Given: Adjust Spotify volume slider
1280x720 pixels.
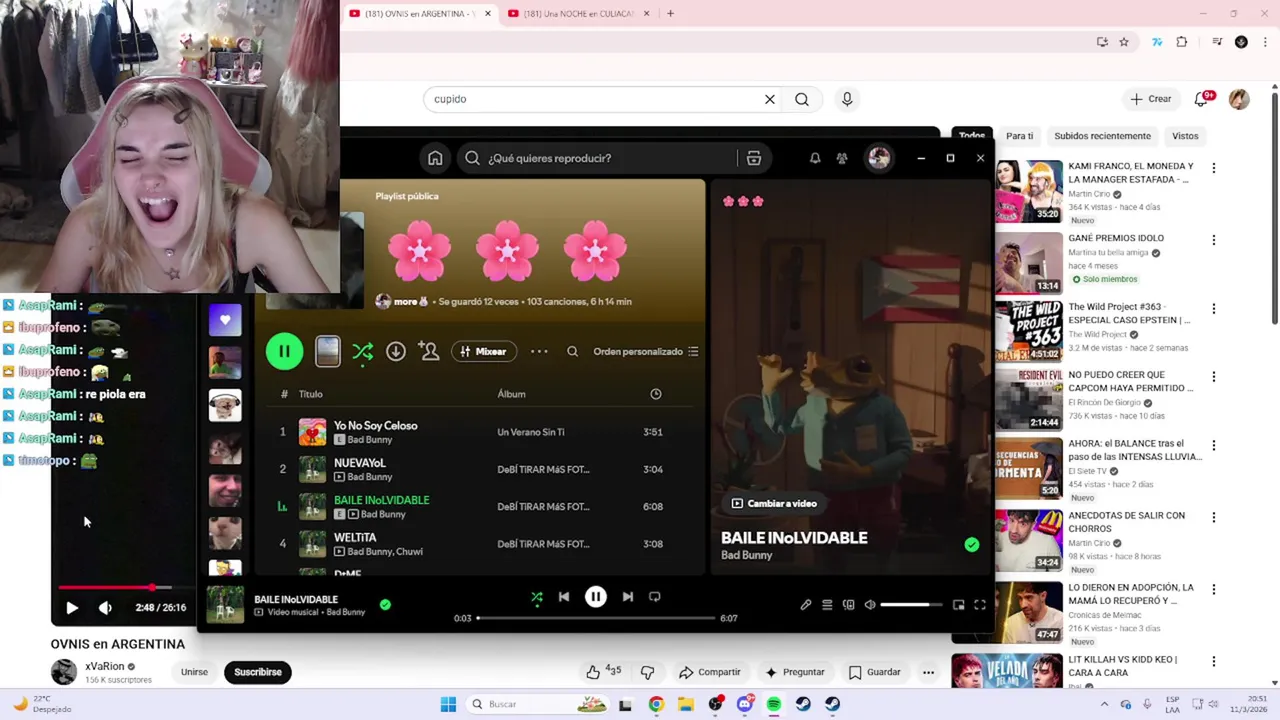Looking at the screenshot, I should click(911, 605).
